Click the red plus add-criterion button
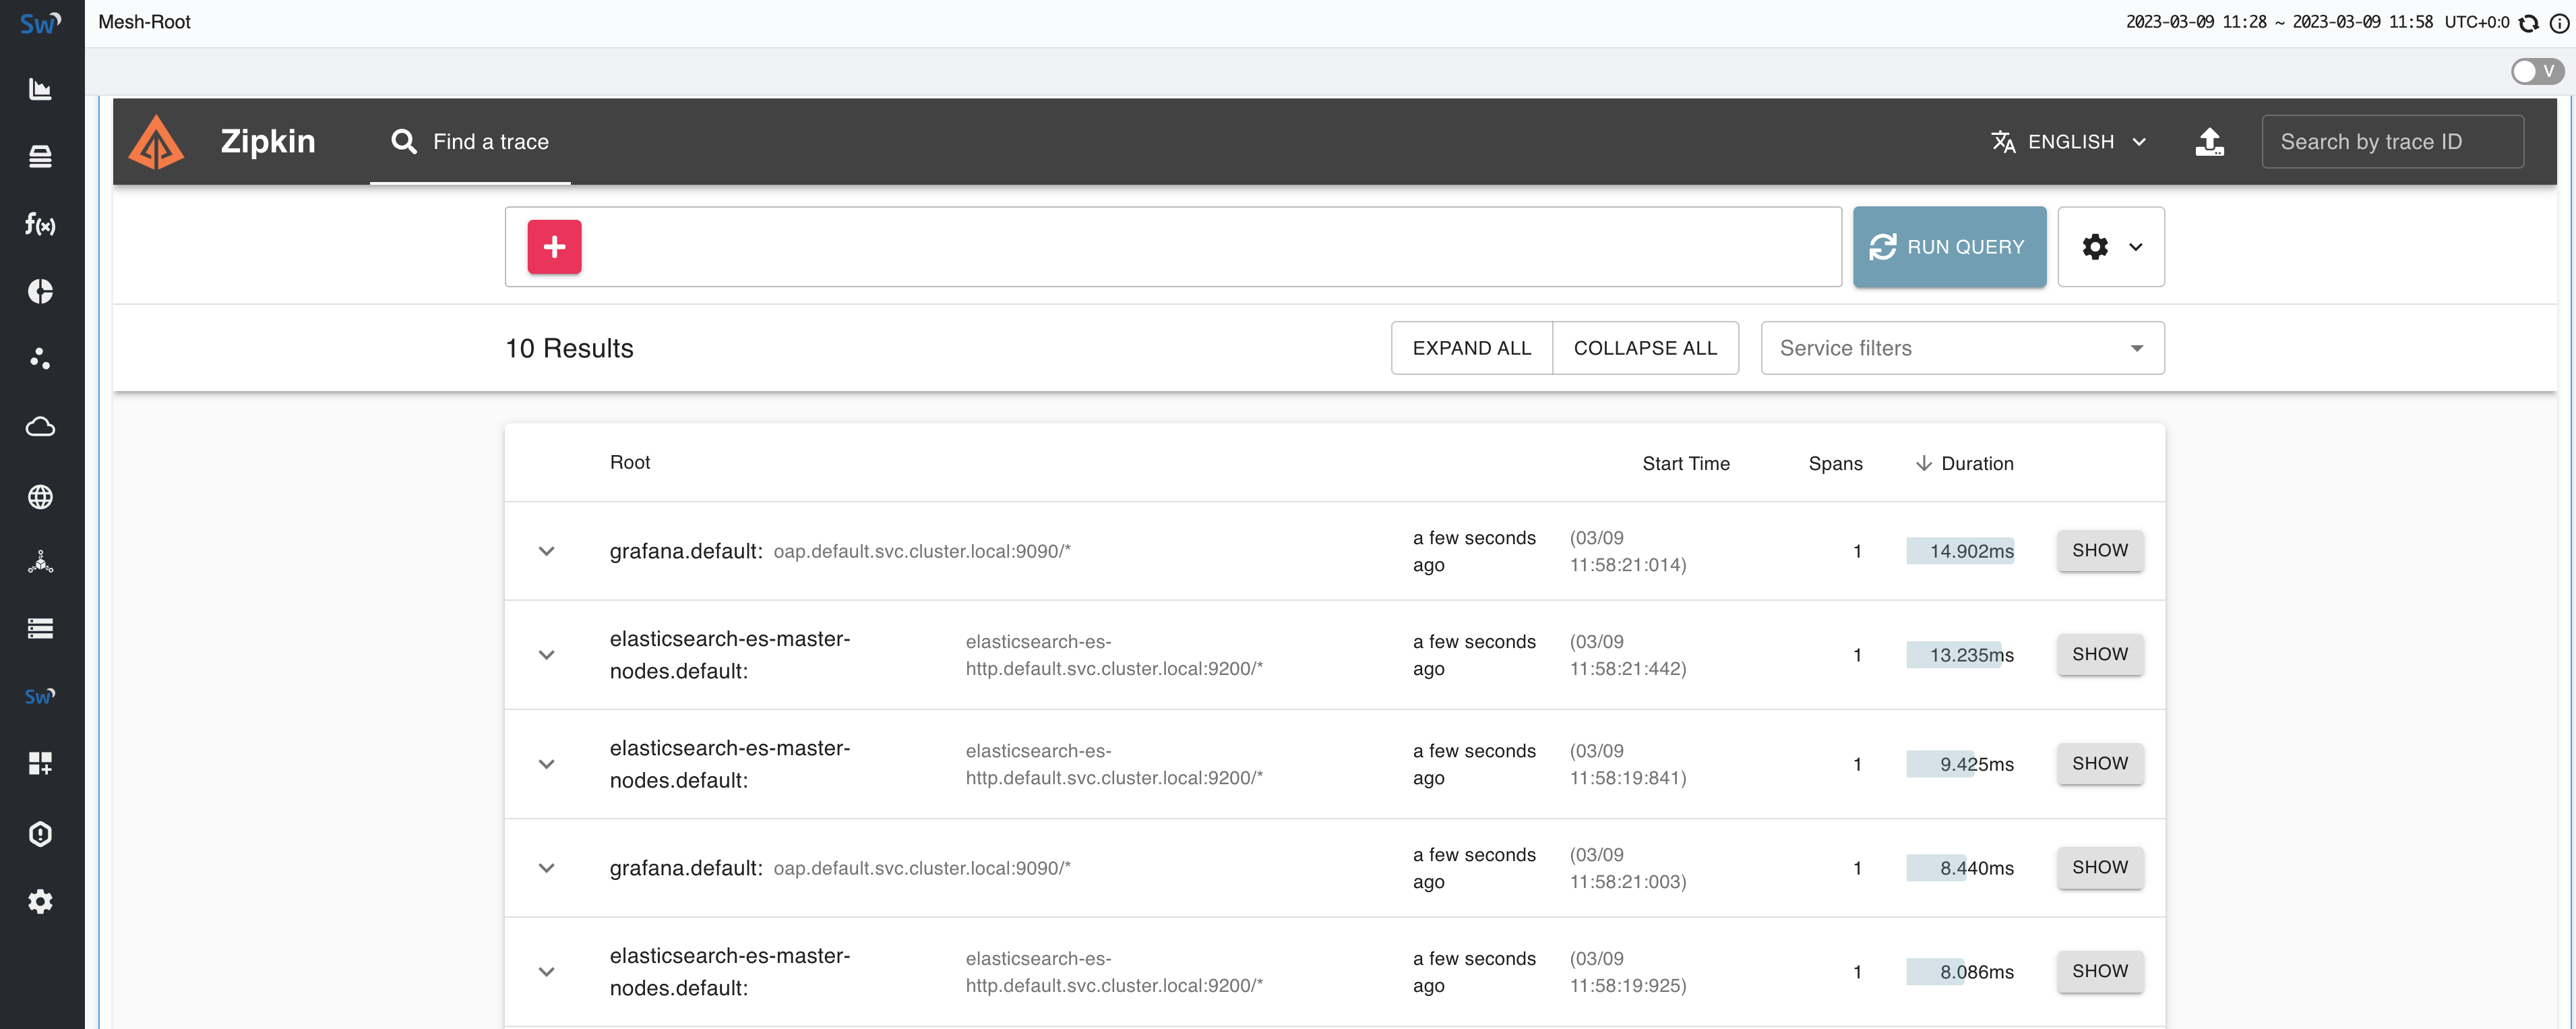This screenshot has height=1029, width=2576. (x=554, y=247)
